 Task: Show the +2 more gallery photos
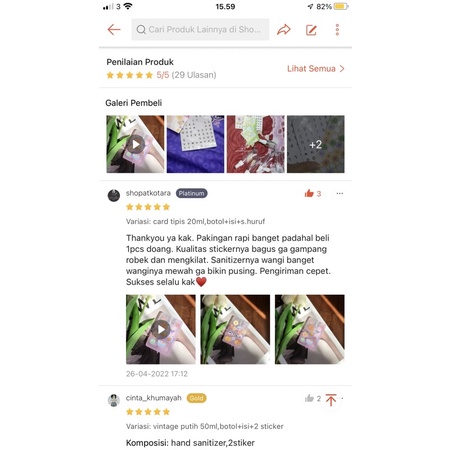(x=316, y=144)
